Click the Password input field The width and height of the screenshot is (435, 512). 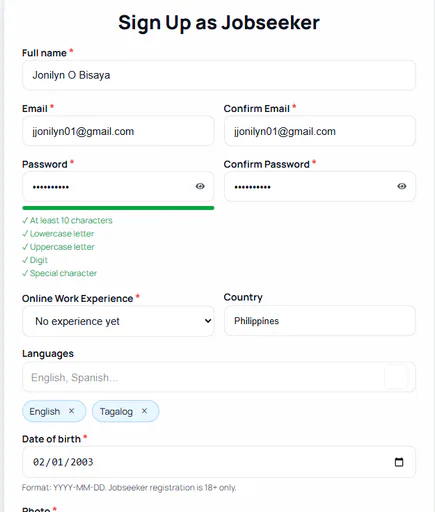(x=118, y=186)
